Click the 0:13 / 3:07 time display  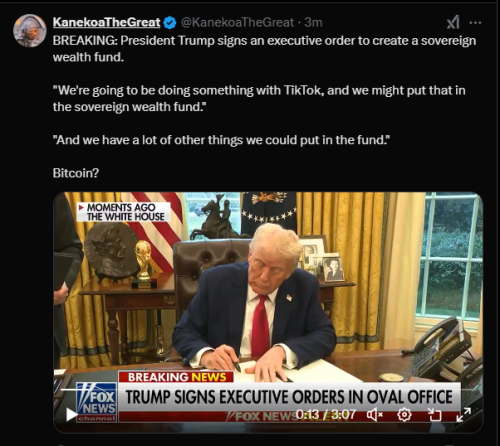pyautogui.click(x=326, y=415)
